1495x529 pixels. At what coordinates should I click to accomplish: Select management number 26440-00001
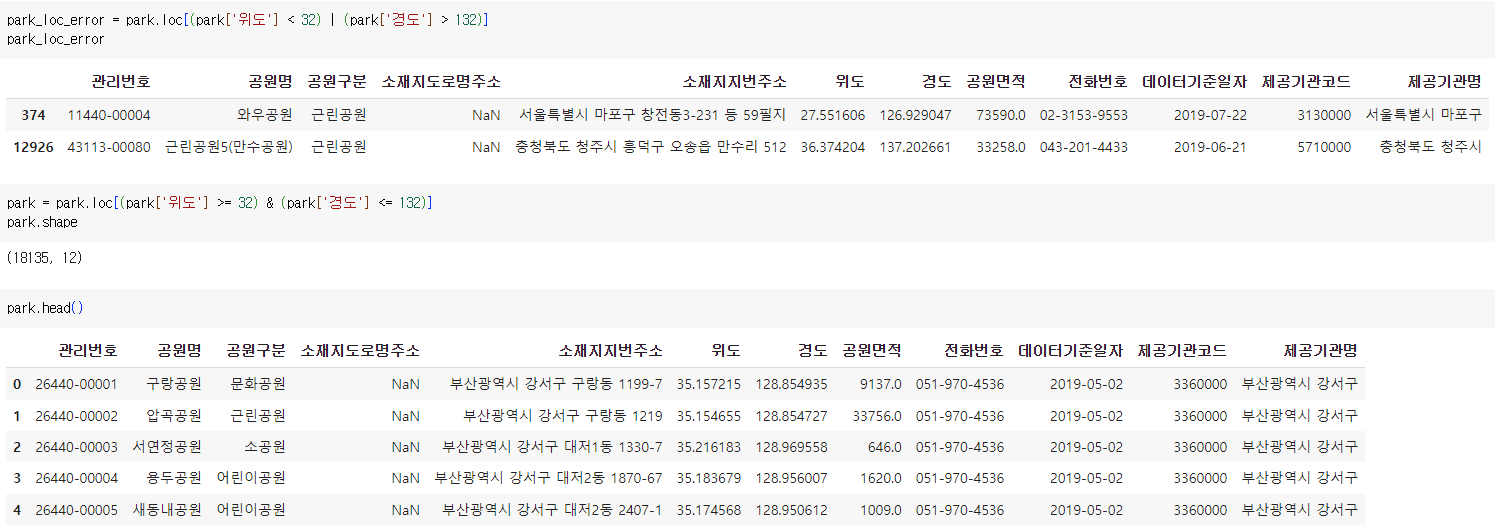pos(76,384)
